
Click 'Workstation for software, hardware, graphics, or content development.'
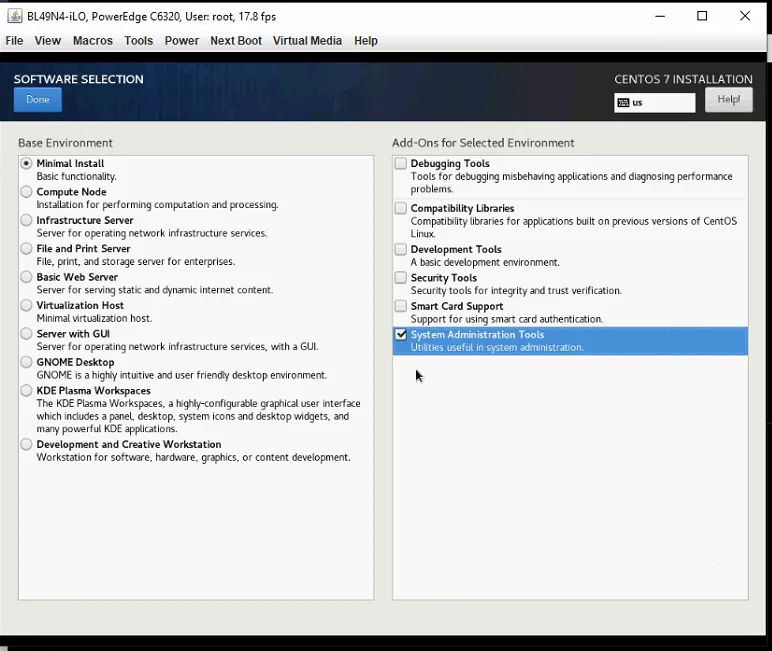193,457
